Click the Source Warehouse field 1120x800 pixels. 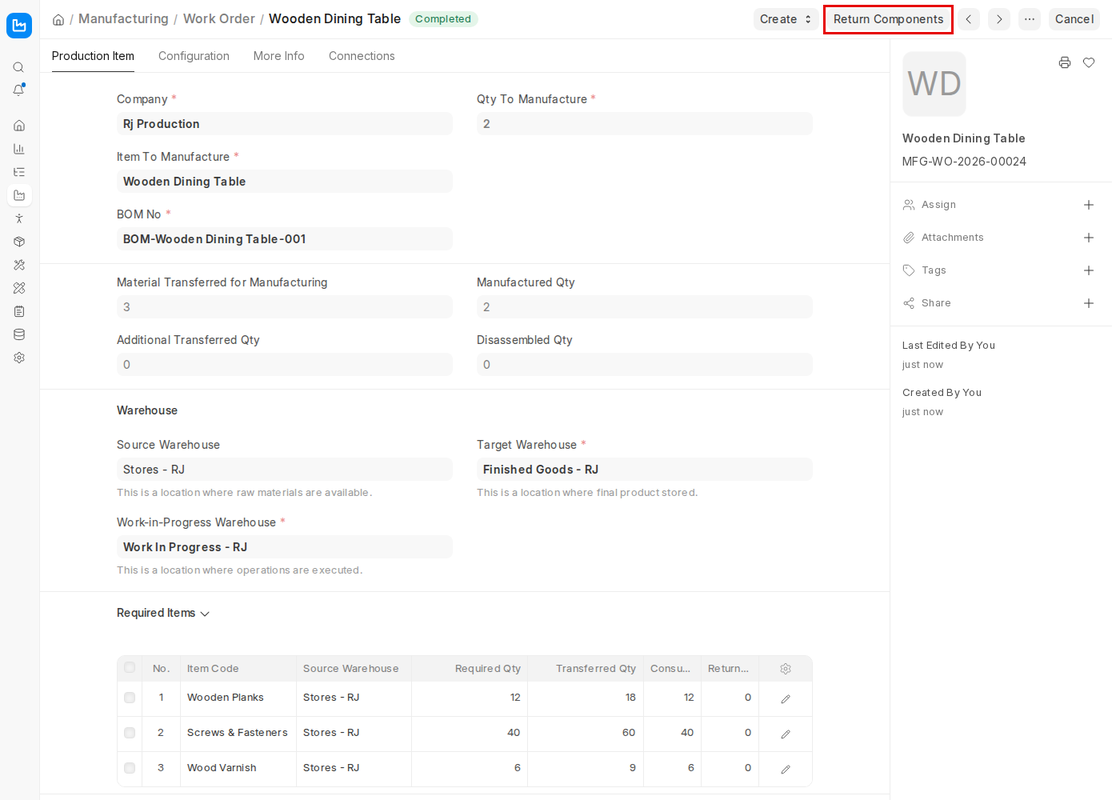(x=284, y=469)
